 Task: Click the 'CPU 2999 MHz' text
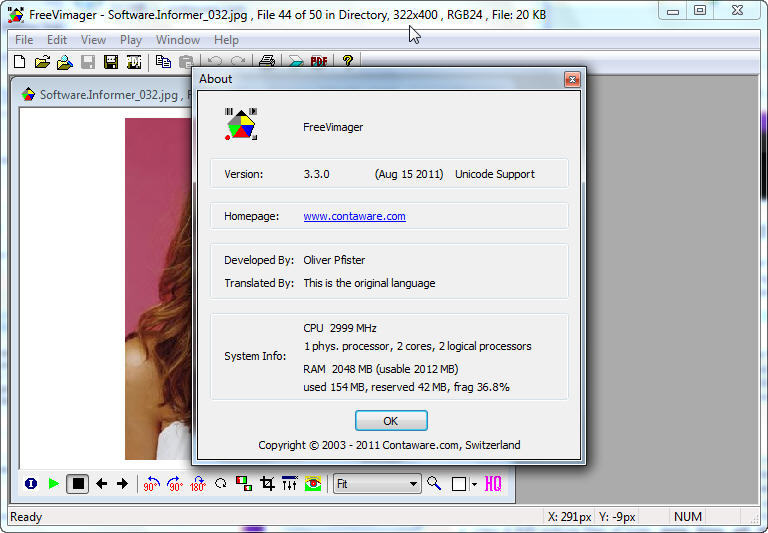coord(340,328)
